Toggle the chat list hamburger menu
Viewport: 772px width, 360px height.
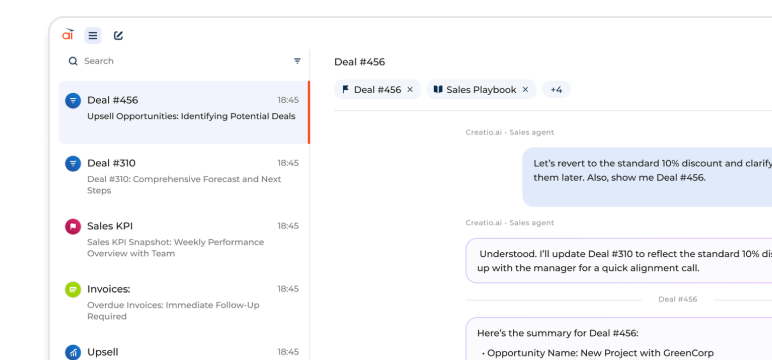93,35
